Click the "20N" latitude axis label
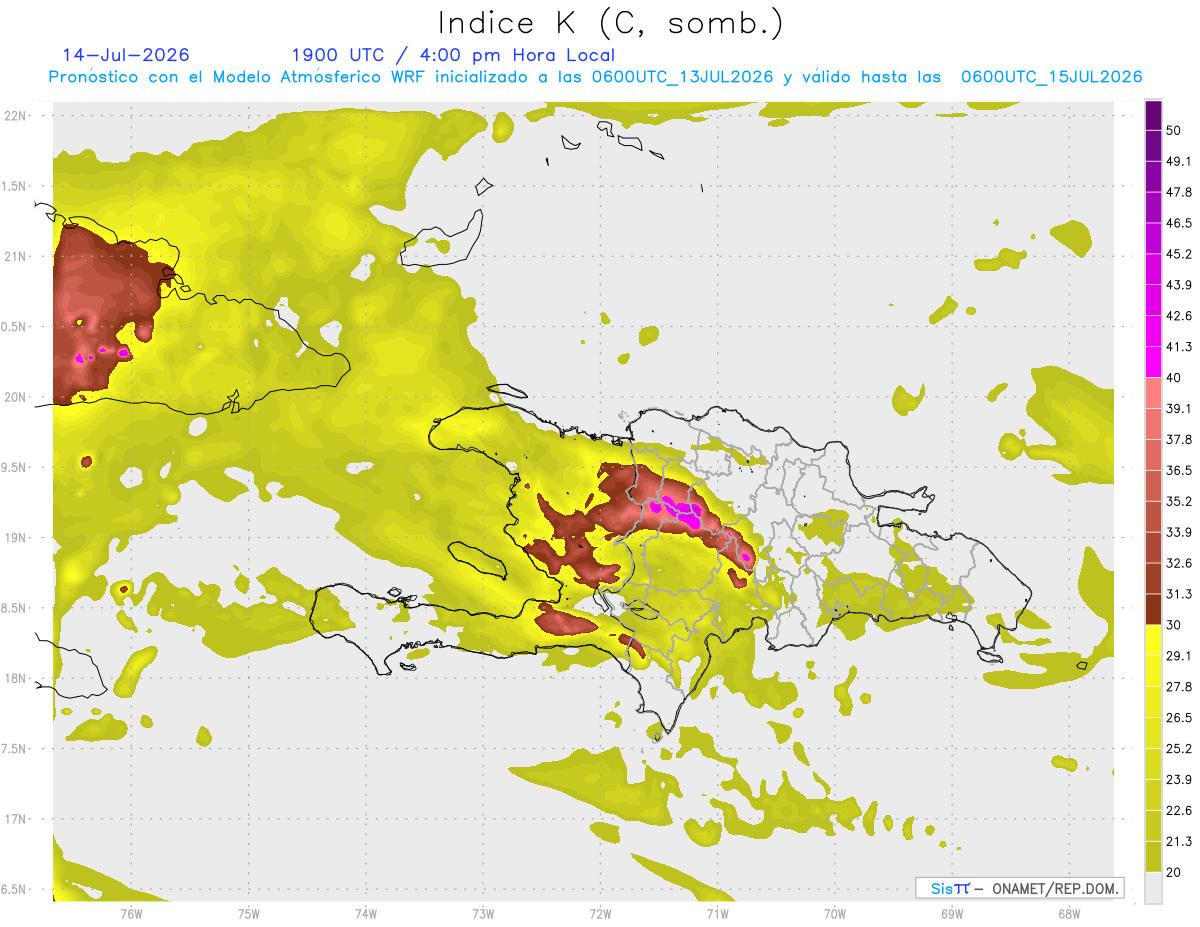 (x=15, y=397)
